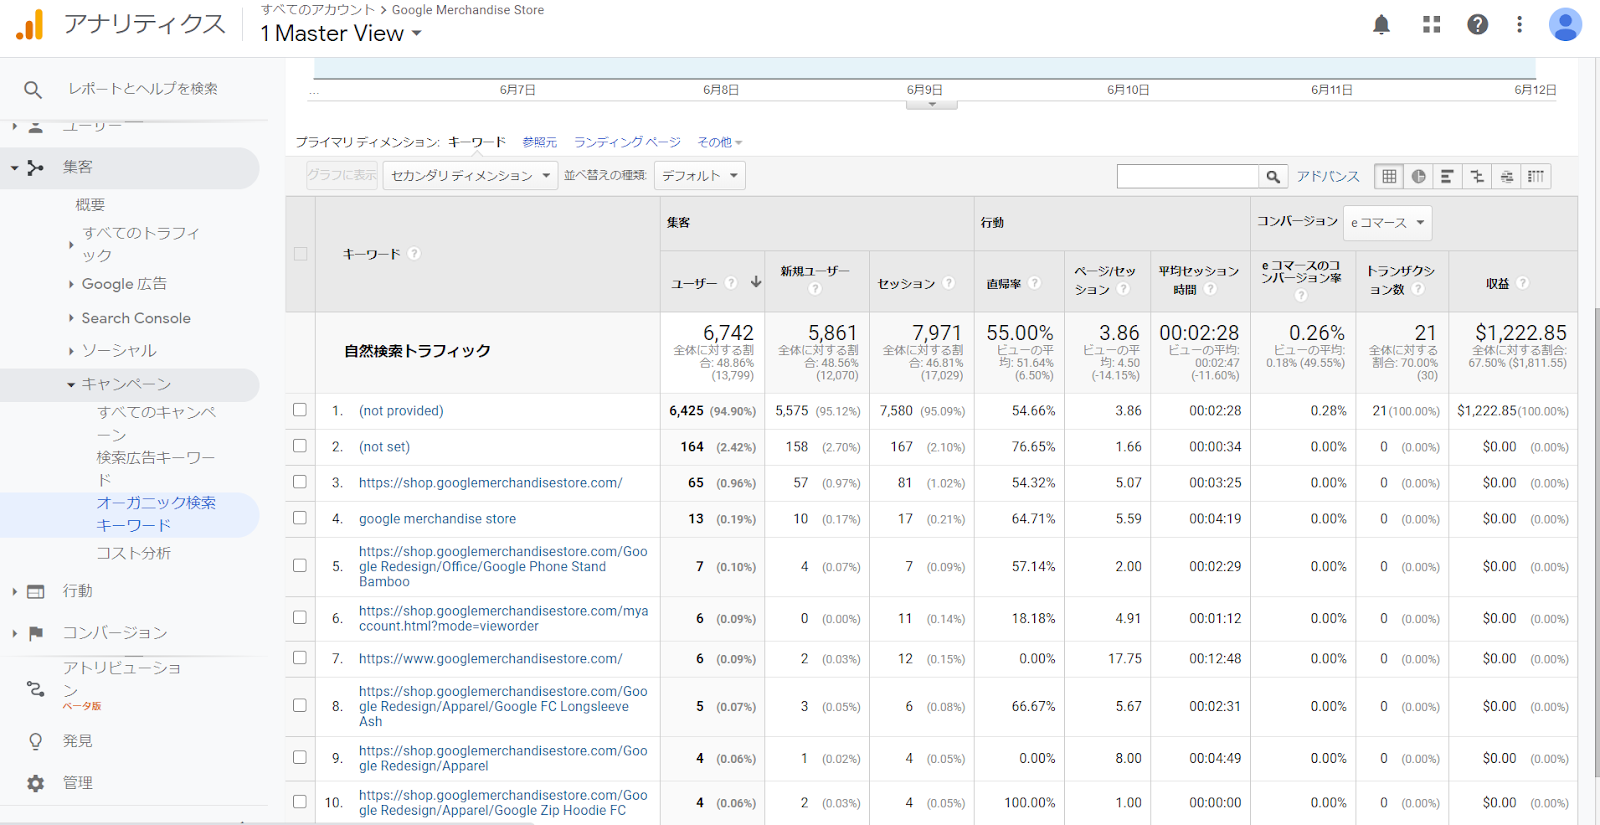Open 概要 in the sidebar
Viewport: 1600px width, 825px height.
click(90, 205)
